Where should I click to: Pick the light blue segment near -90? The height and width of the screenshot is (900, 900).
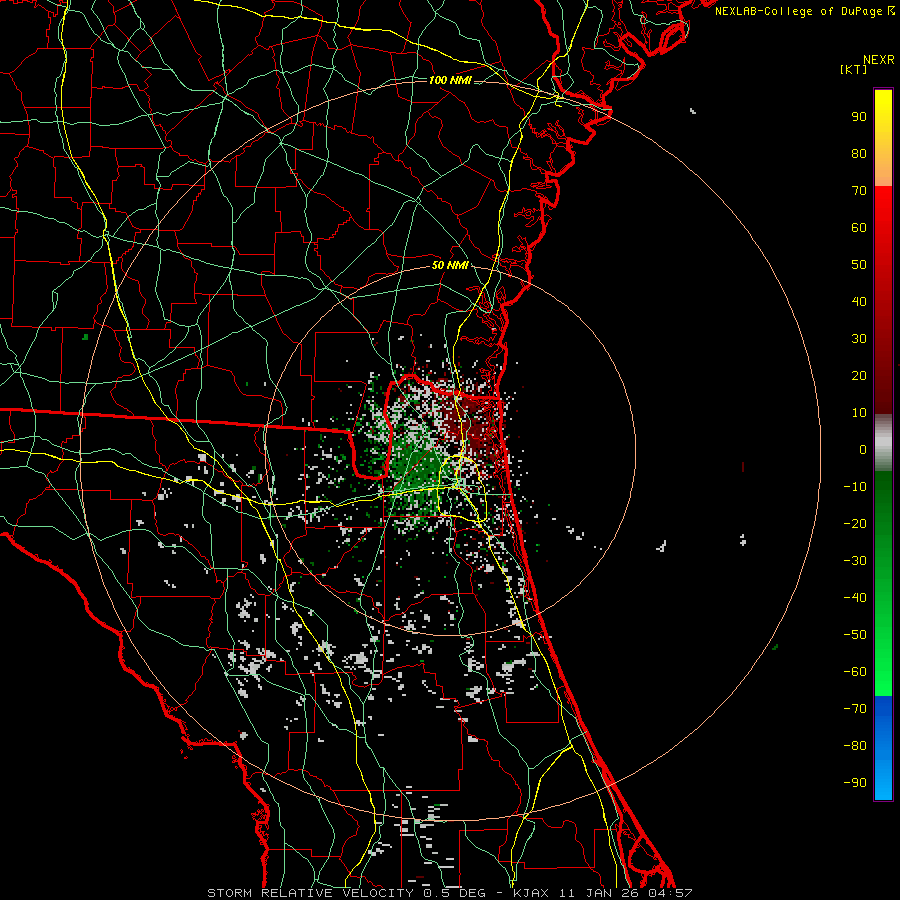[x=883, y=783]
